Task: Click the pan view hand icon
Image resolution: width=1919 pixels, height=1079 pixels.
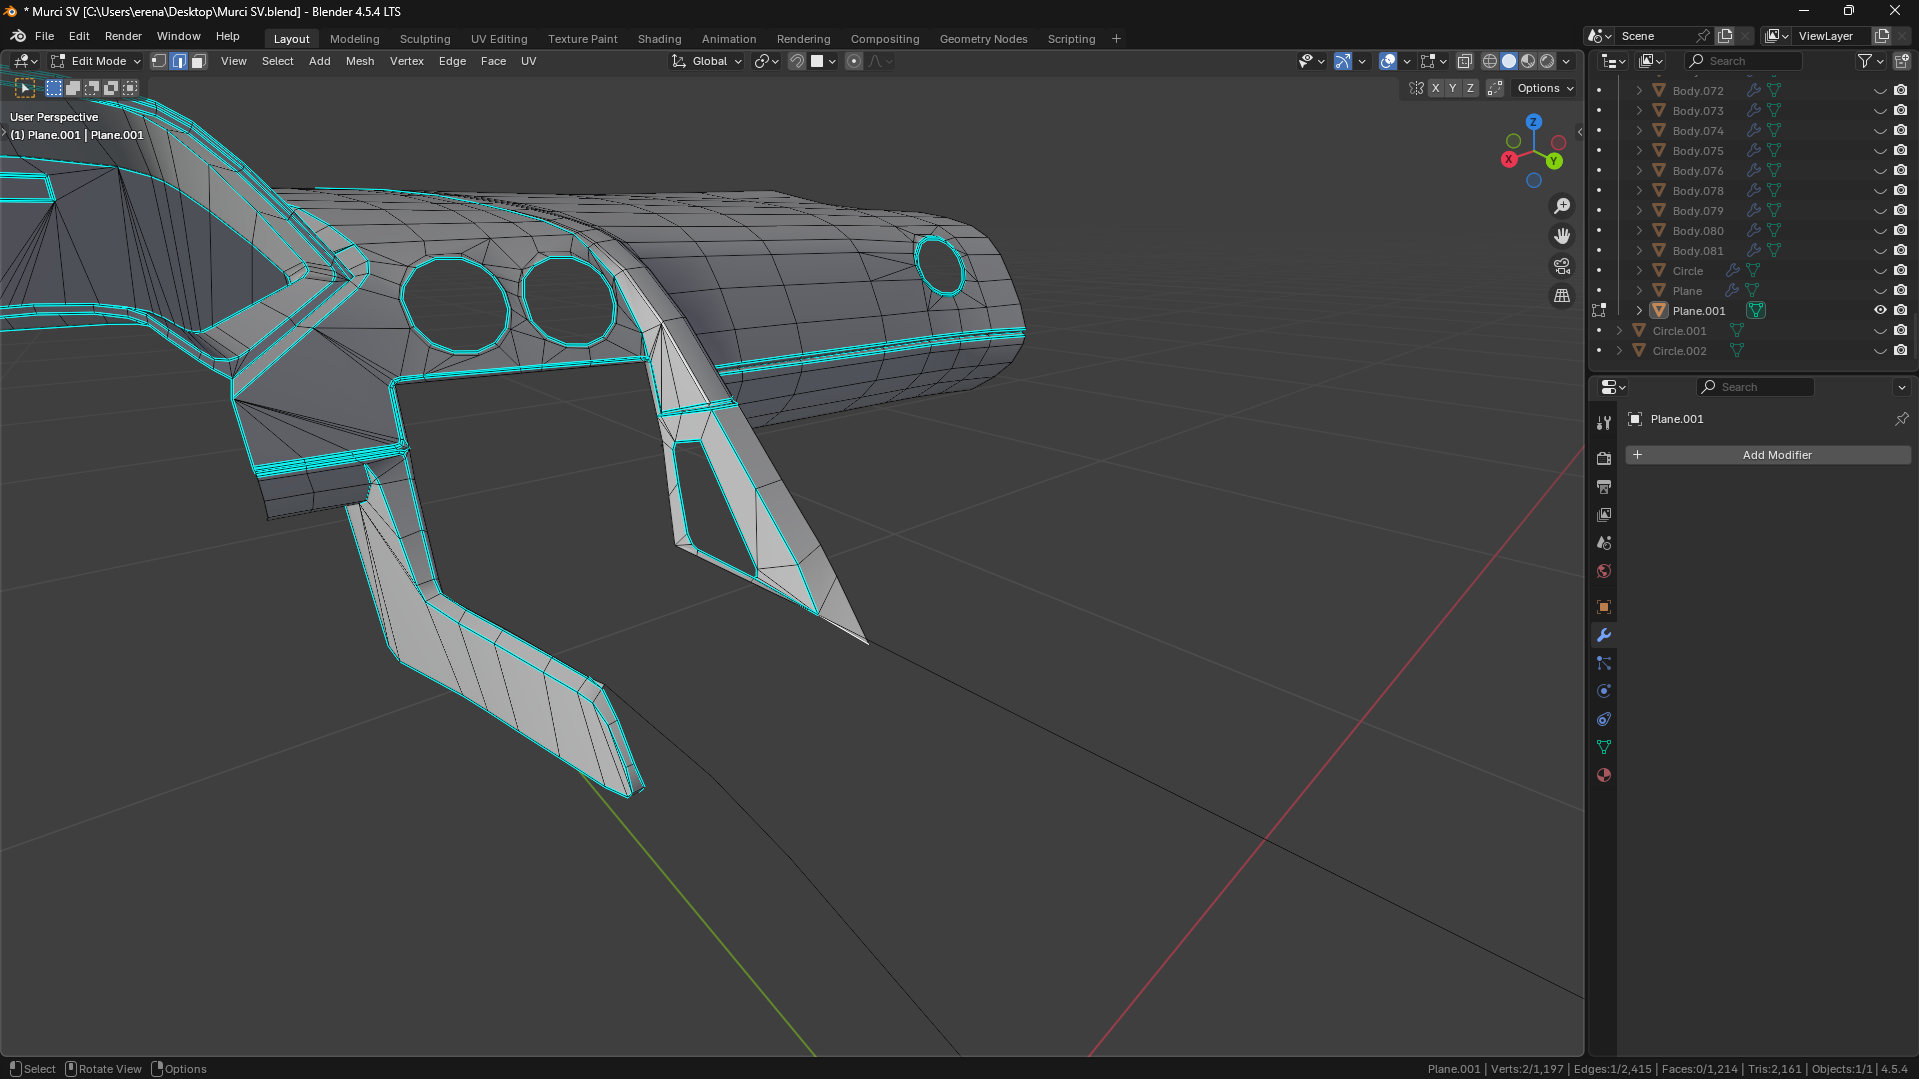Action: click(x=1561, y=236)
